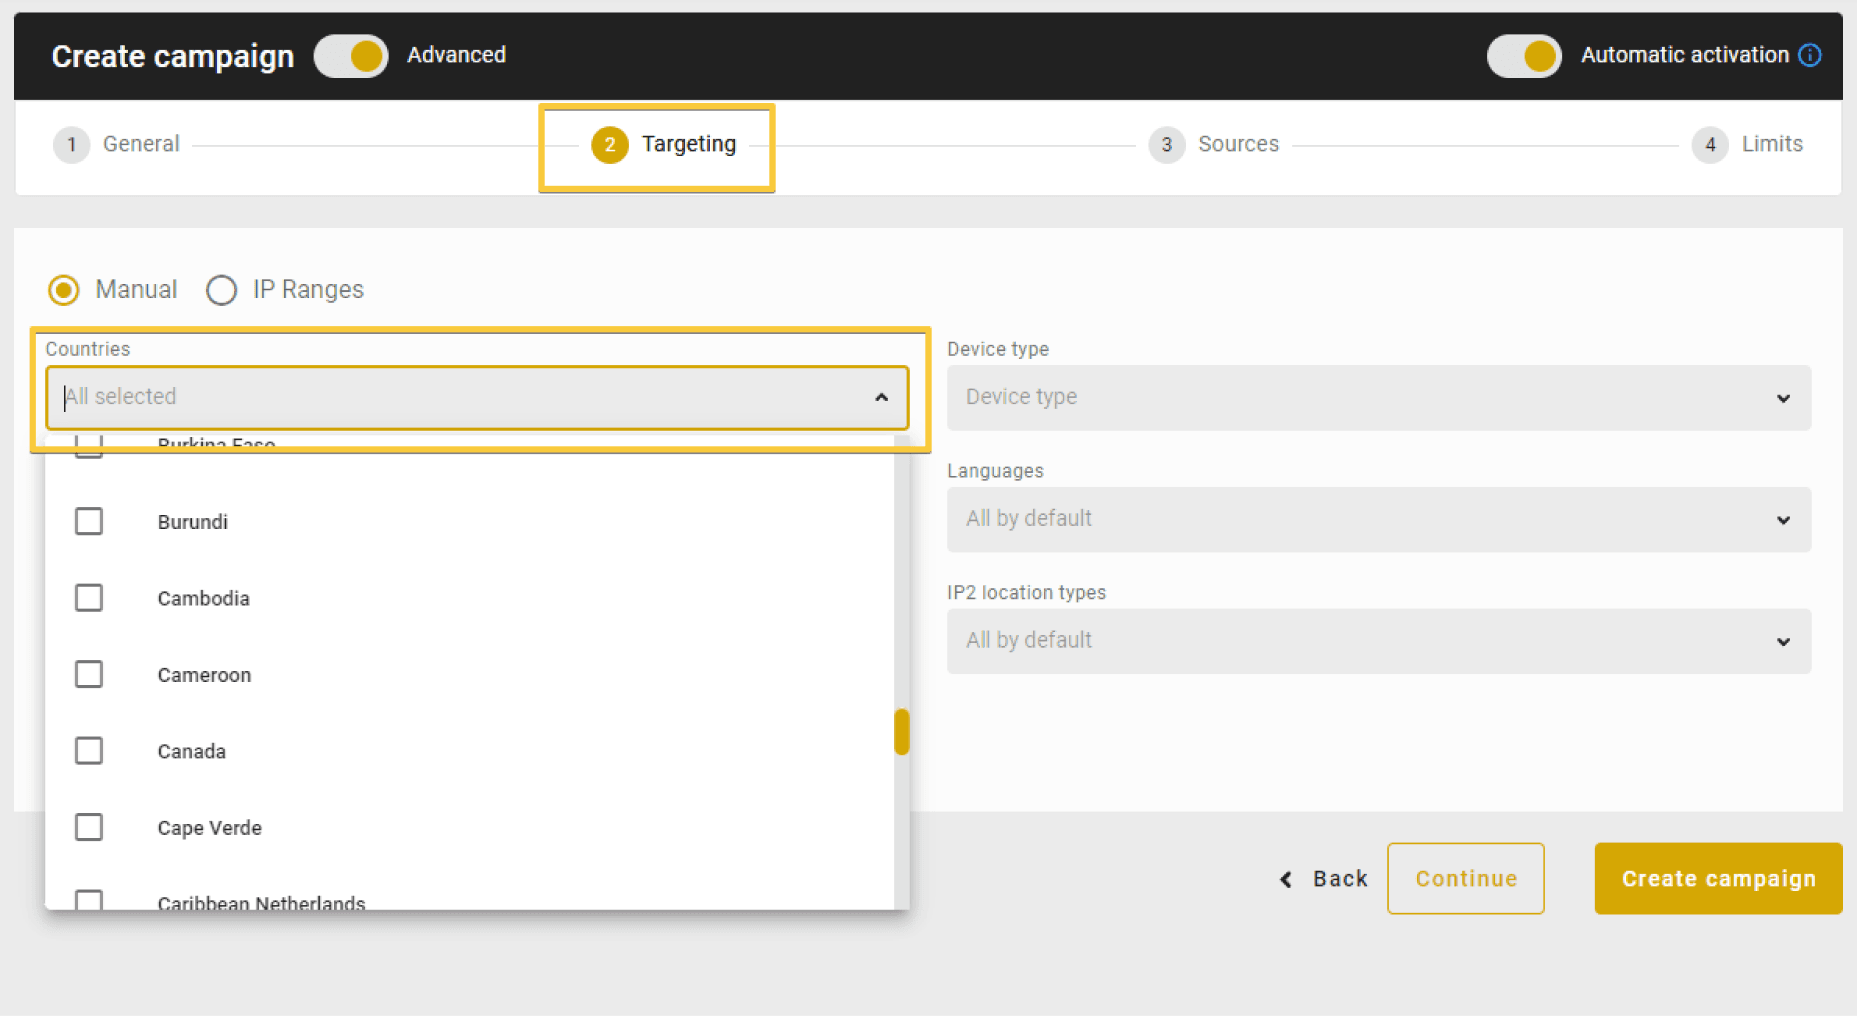Click step 4 Limits number icon
The image size is (1857, 1016).
pyautogui.click(x=1709, y=145)
